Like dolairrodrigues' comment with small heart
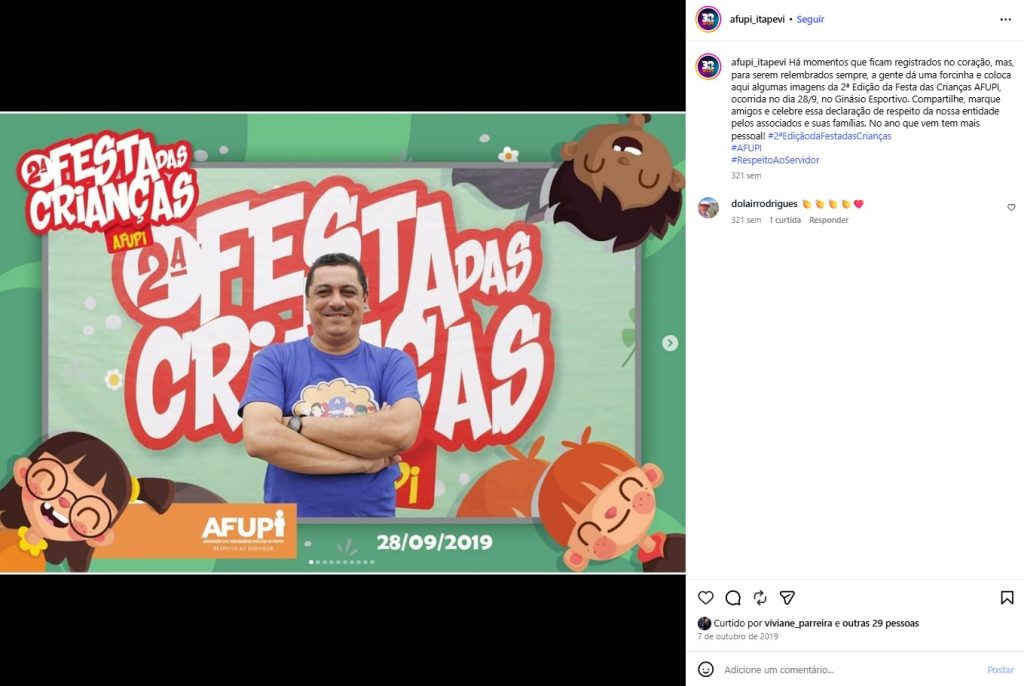Image resolution: width=1024 pixels, height=686 pixels. point(1011,207)
